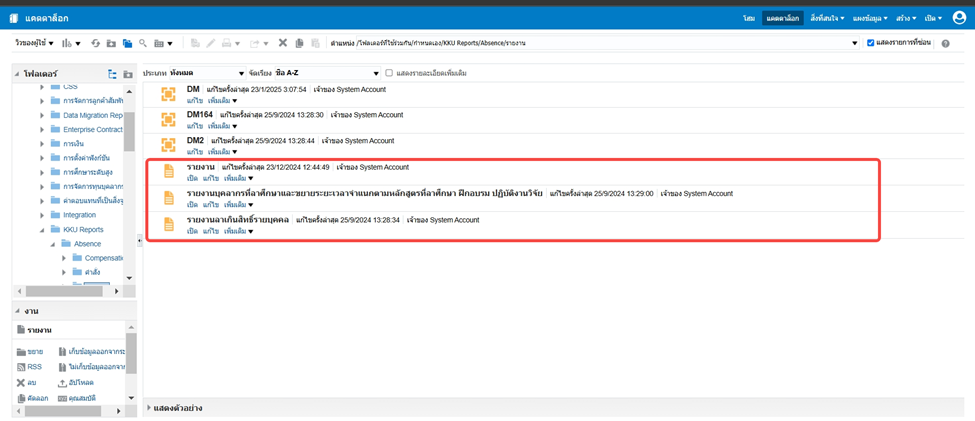
Task: Click the refresh icon in the toolbar
Action: point(96,44)
